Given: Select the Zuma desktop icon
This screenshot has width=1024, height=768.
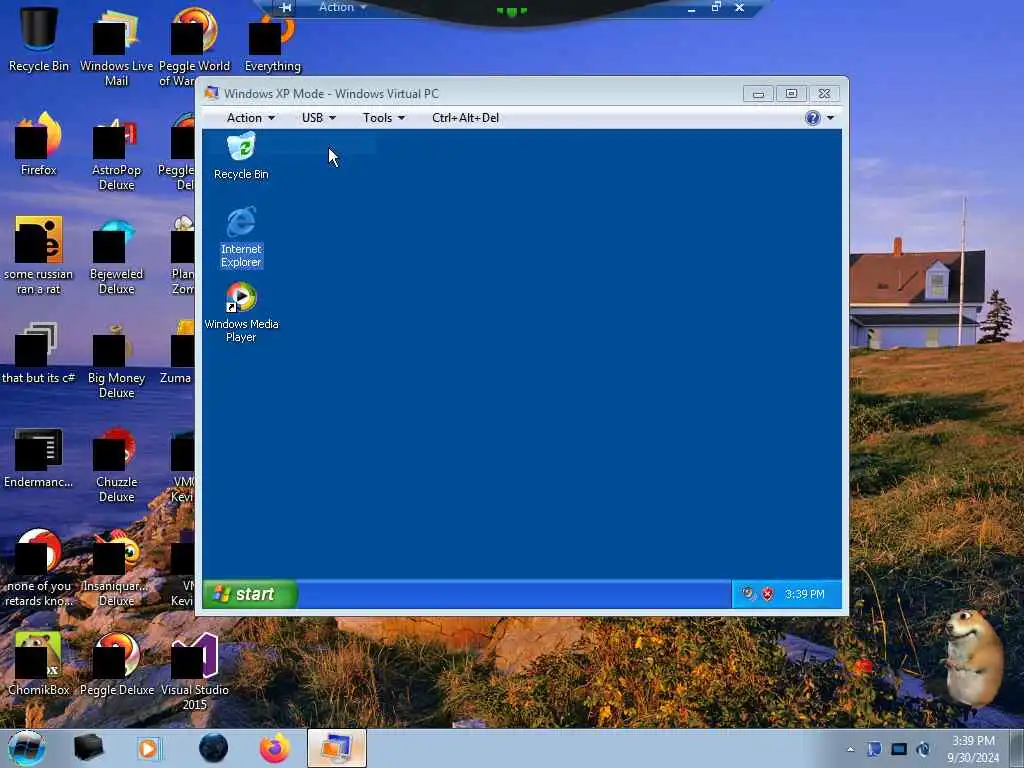Looking at the screenshot, I should [177, 353].
